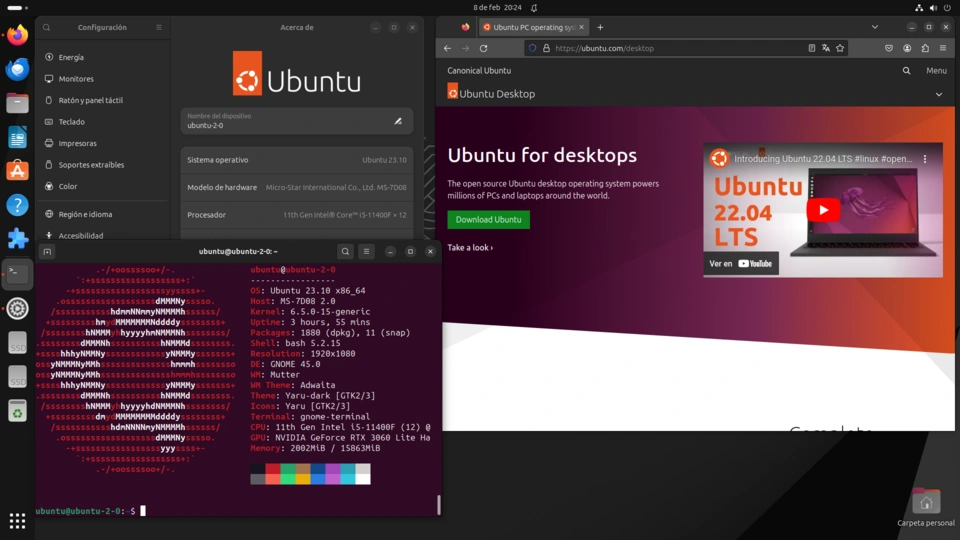Switch to Ubuntu PC operating system tab
The image size is (960, 540).
pyautogui.click(x=530, y=27)
